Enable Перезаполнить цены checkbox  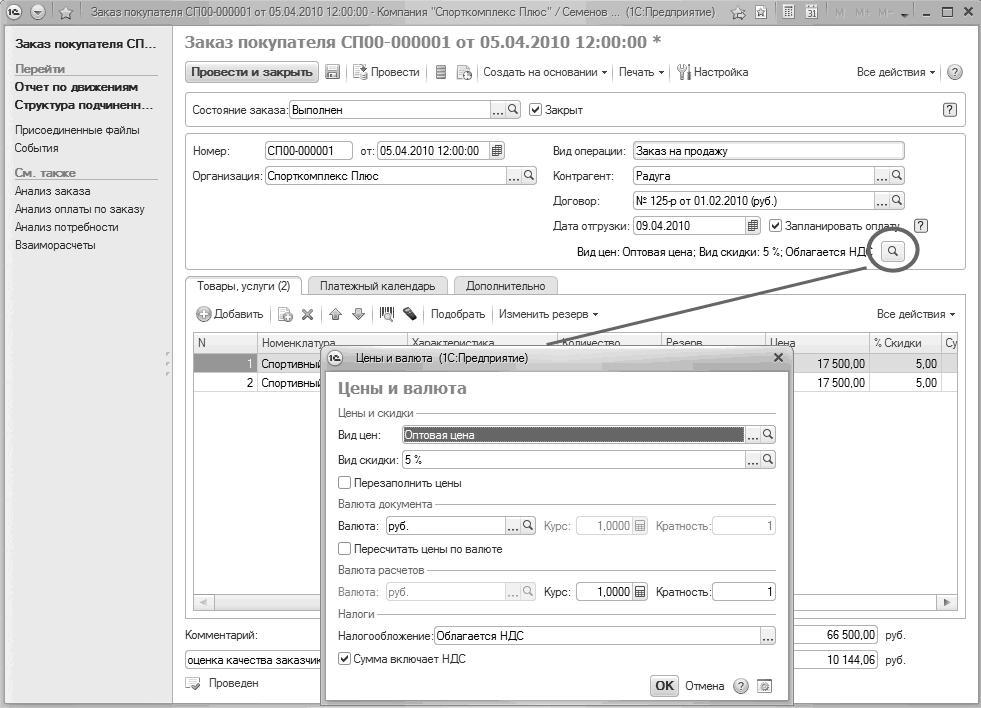344,483
